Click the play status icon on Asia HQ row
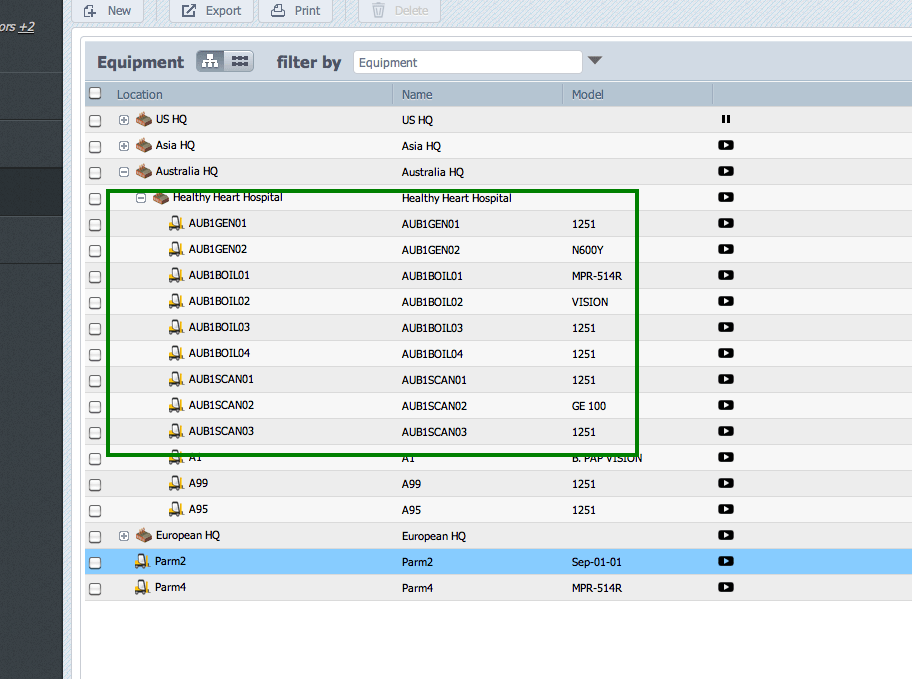Screen dimensions: 912x679 (725, 145)
